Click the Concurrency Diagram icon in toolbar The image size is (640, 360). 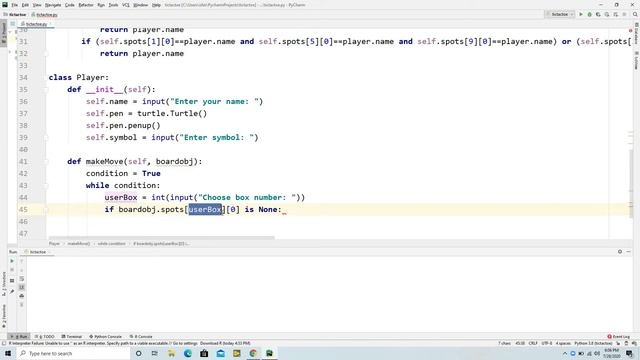pos(616,14)
